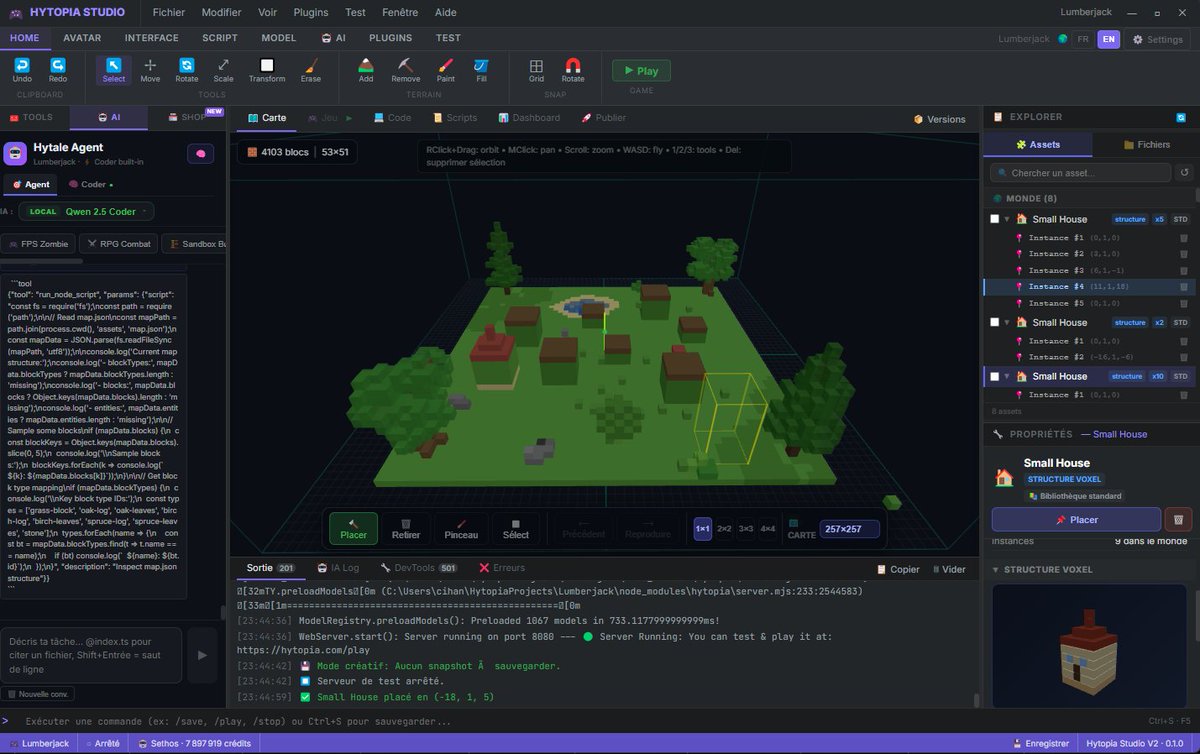Choose the Pinceau brush mode in viewport

coord(461,528)
